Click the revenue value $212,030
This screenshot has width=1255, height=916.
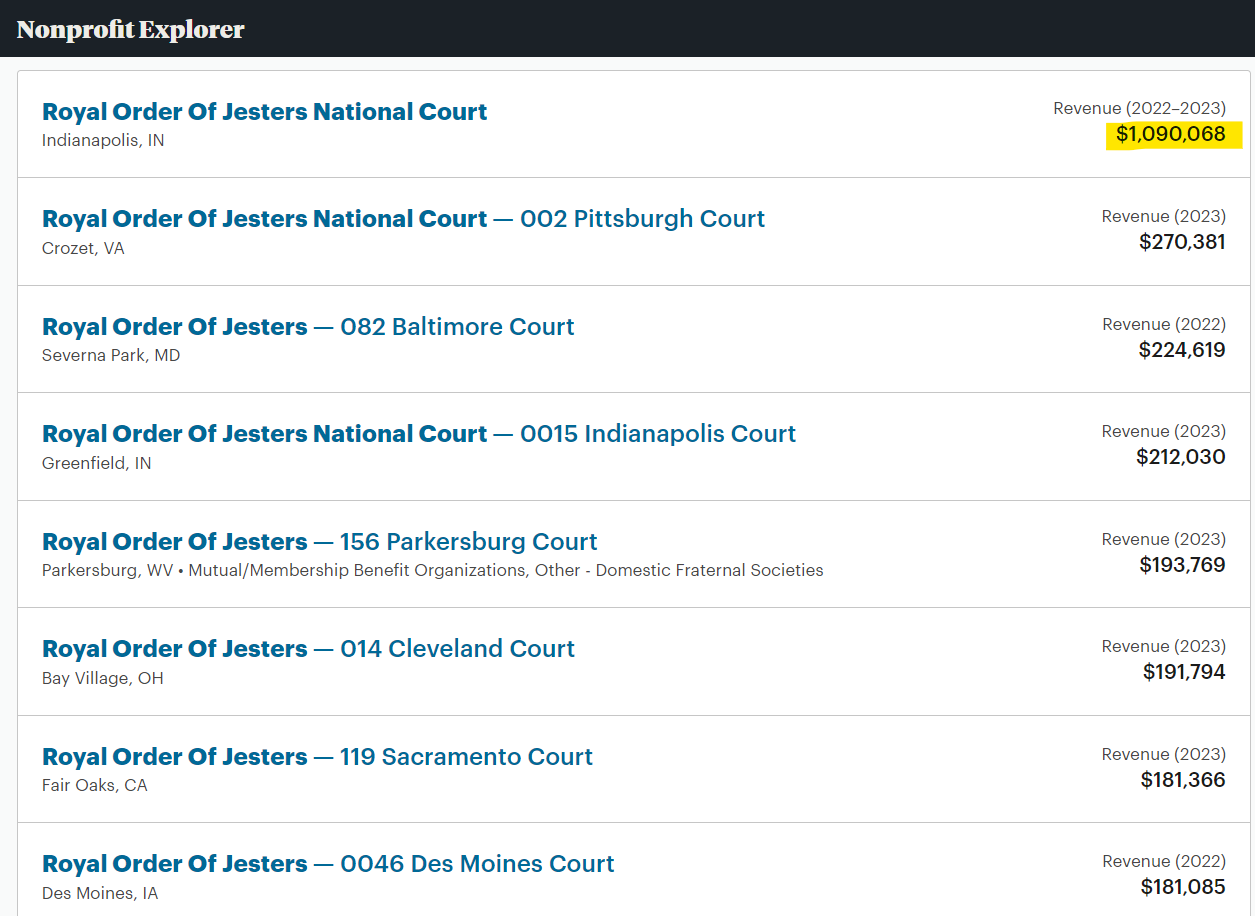(1181, 457)
